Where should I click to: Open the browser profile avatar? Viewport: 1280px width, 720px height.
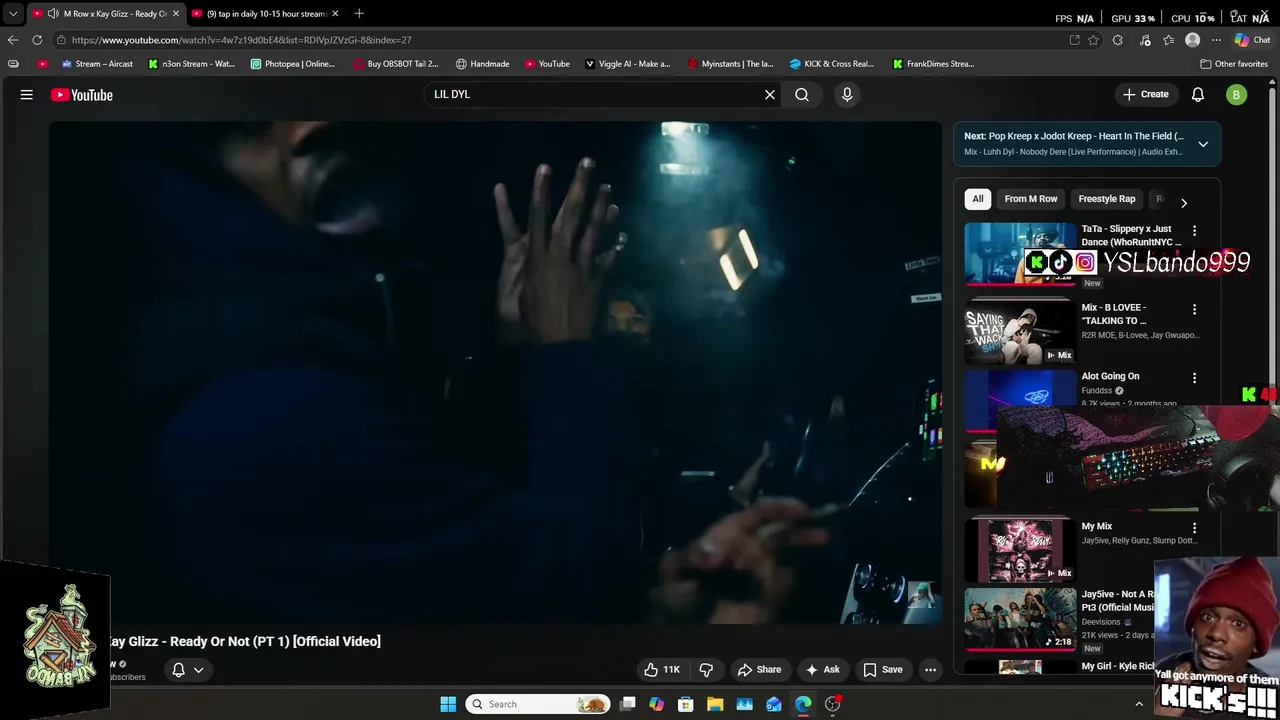pyautogui.click(x=1192, y=40)
